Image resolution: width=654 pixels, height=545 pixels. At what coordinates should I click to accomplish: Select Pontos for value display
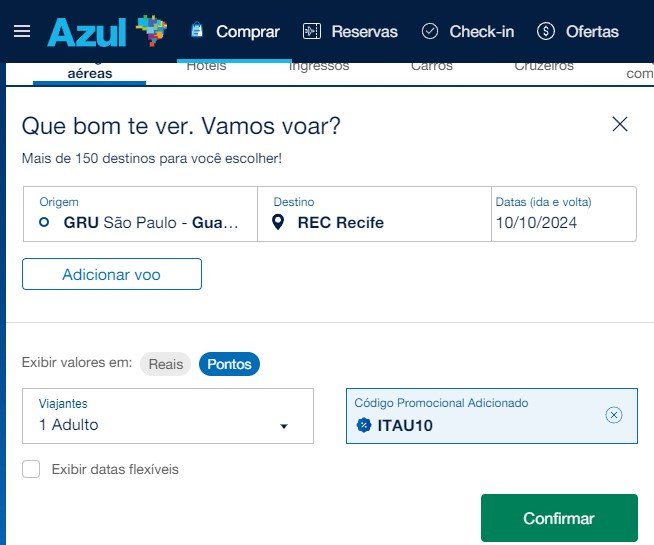[x=229, y=364]
